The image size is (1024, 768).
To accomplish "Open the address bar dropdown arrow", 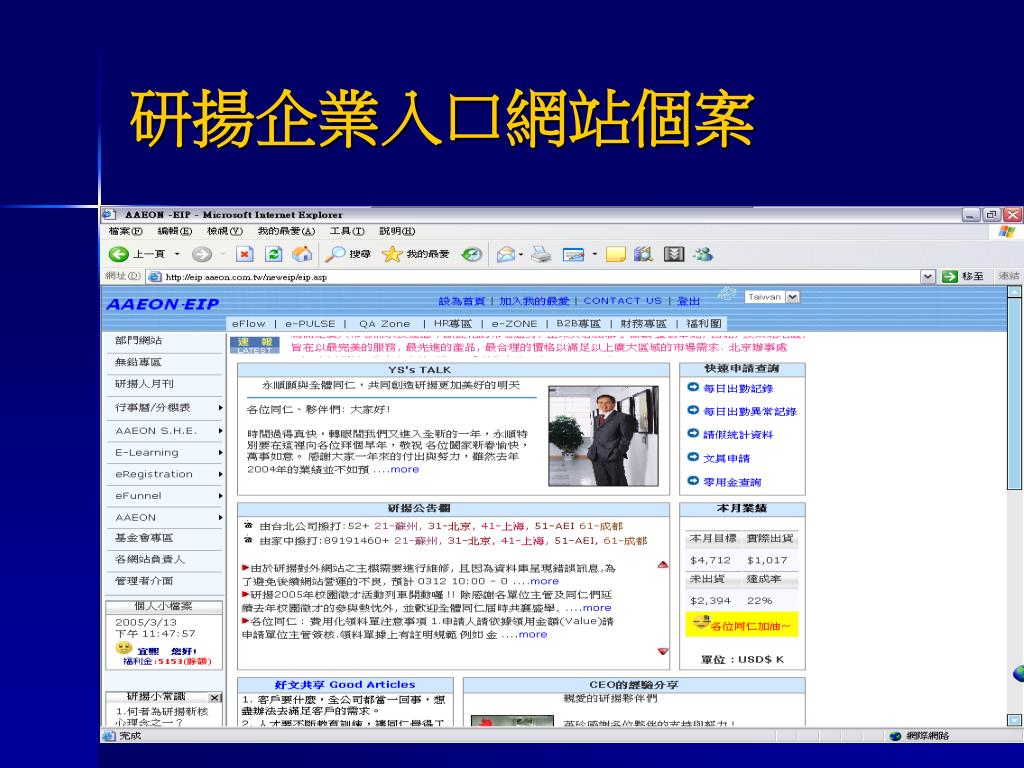I will point(928,276).
